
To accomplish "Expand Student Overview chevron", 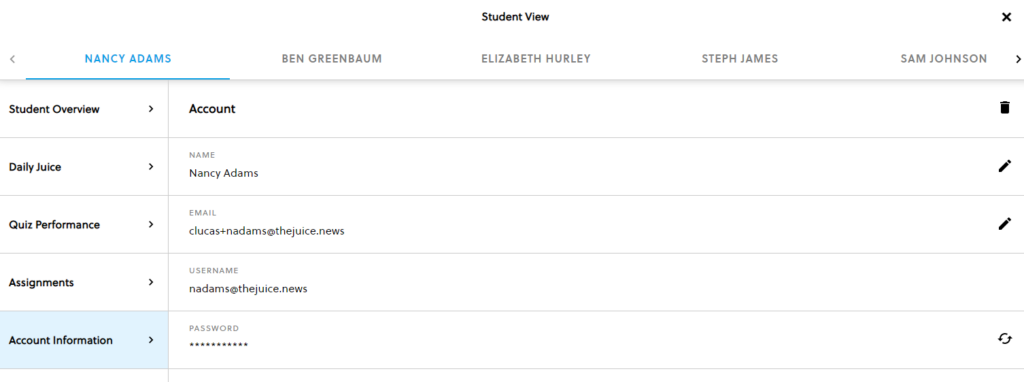I will pyautogui.click(x=151, y=109).
